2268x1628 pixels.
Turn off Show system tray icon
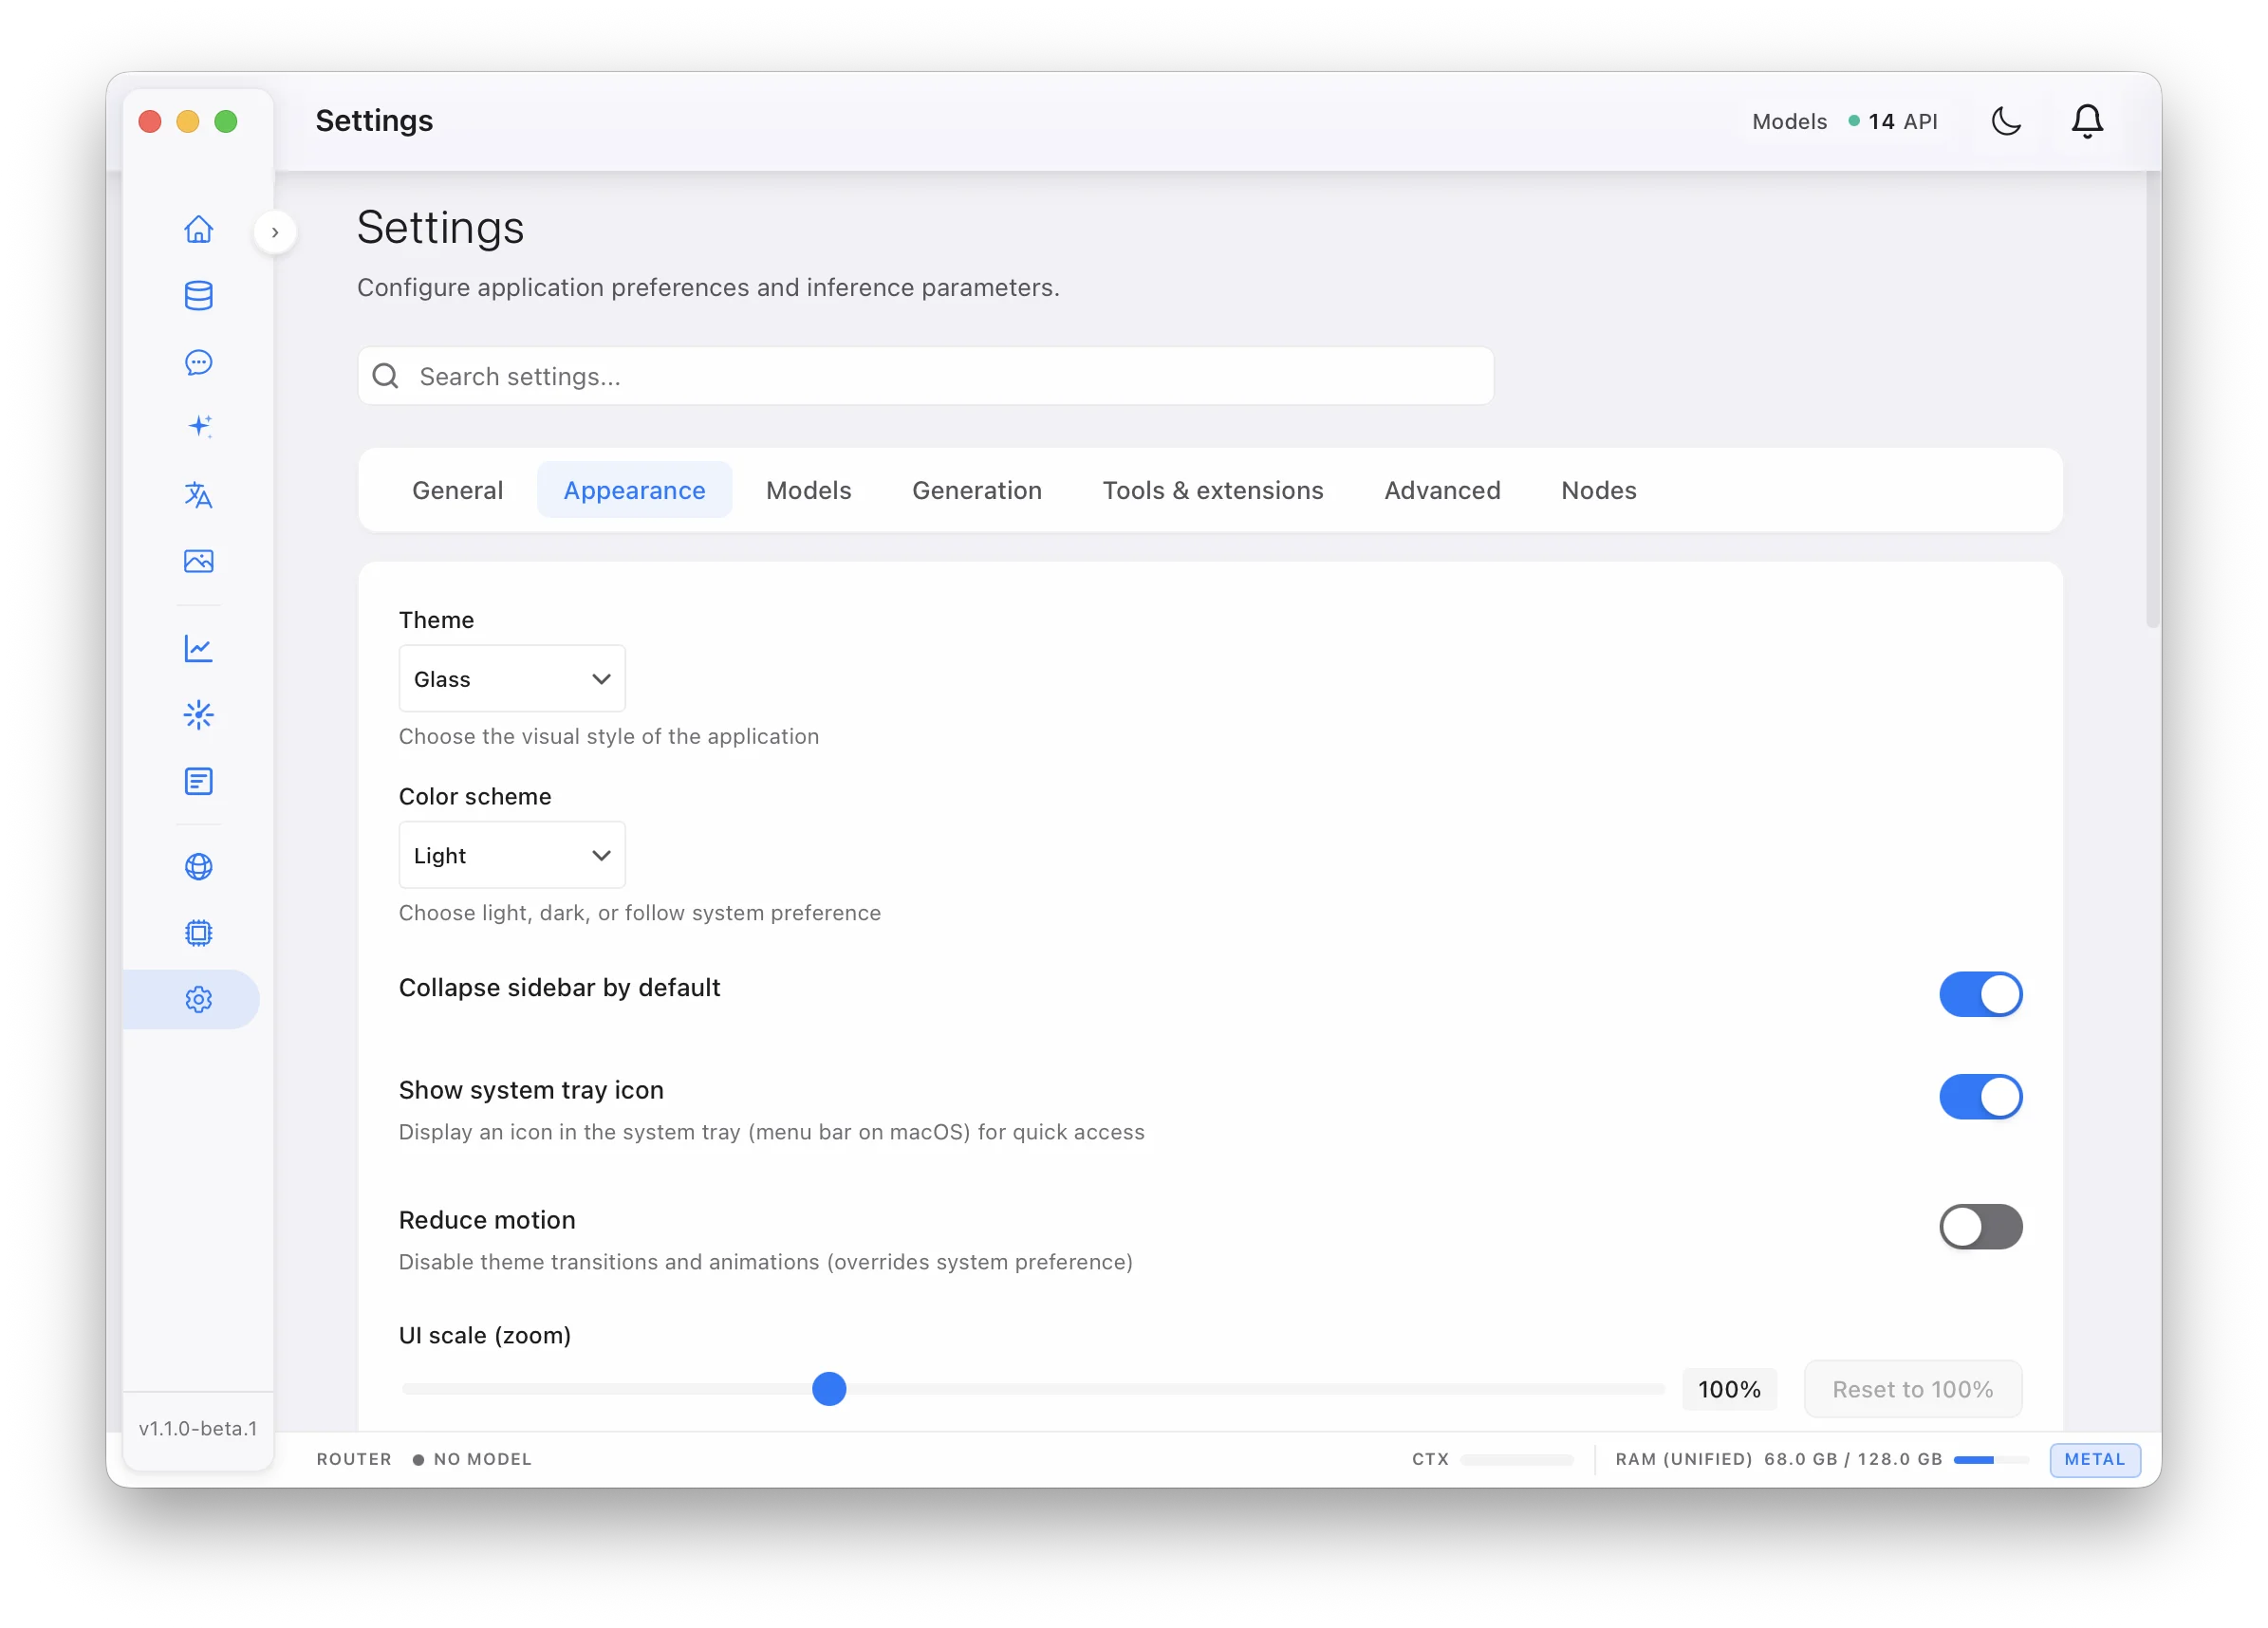[1981, 1097]
